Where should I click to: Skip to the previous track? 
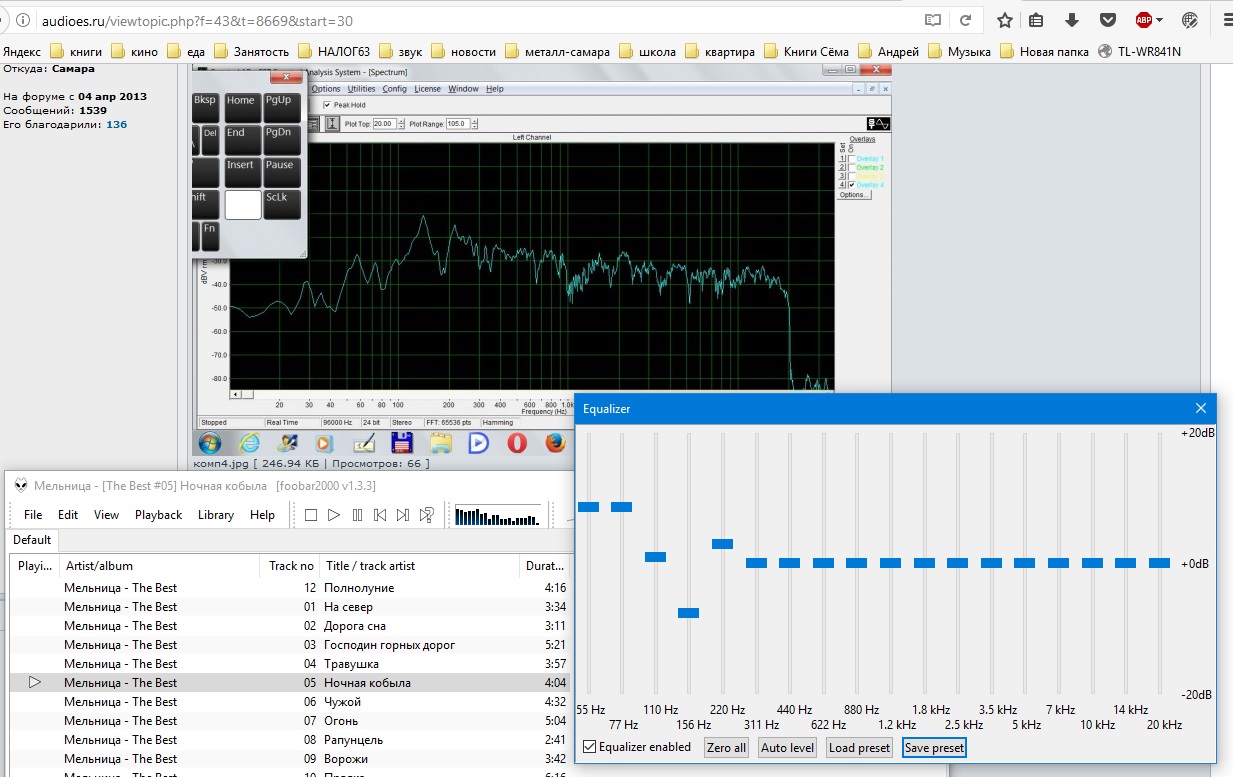pyautogui.click(x=380, y=515)
